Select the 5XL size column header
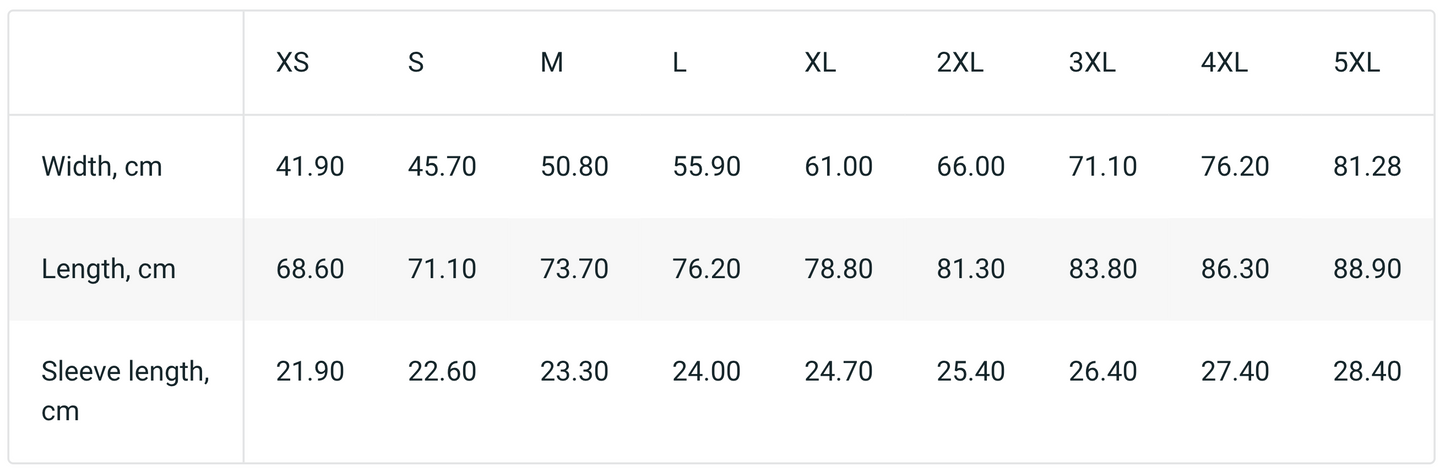The height and width of the screenshot is (472, 1445). 1356,63
